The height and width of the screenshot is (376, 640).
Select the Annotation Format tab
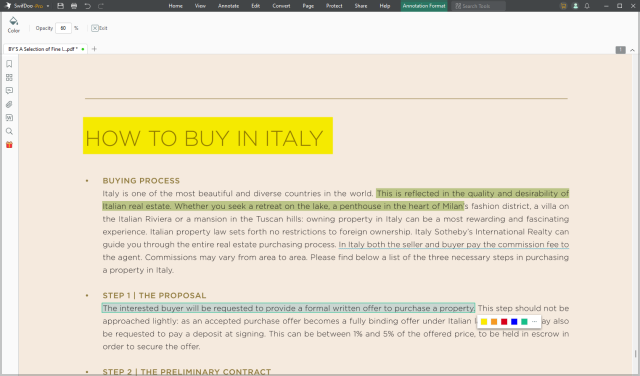click(x=424, y=6)
